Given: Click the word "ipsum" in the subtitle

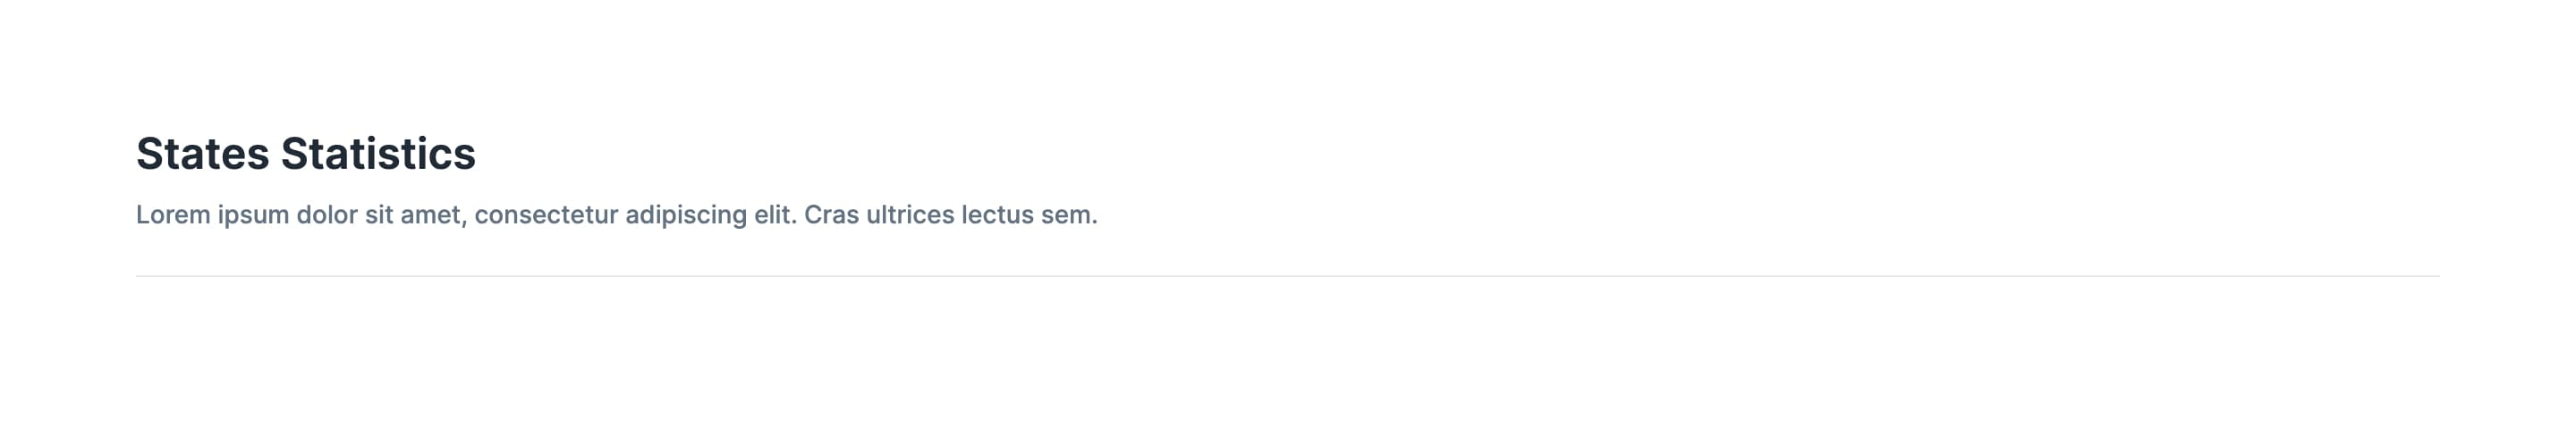Looking at the screenshot, I should (x=253, y=216).
